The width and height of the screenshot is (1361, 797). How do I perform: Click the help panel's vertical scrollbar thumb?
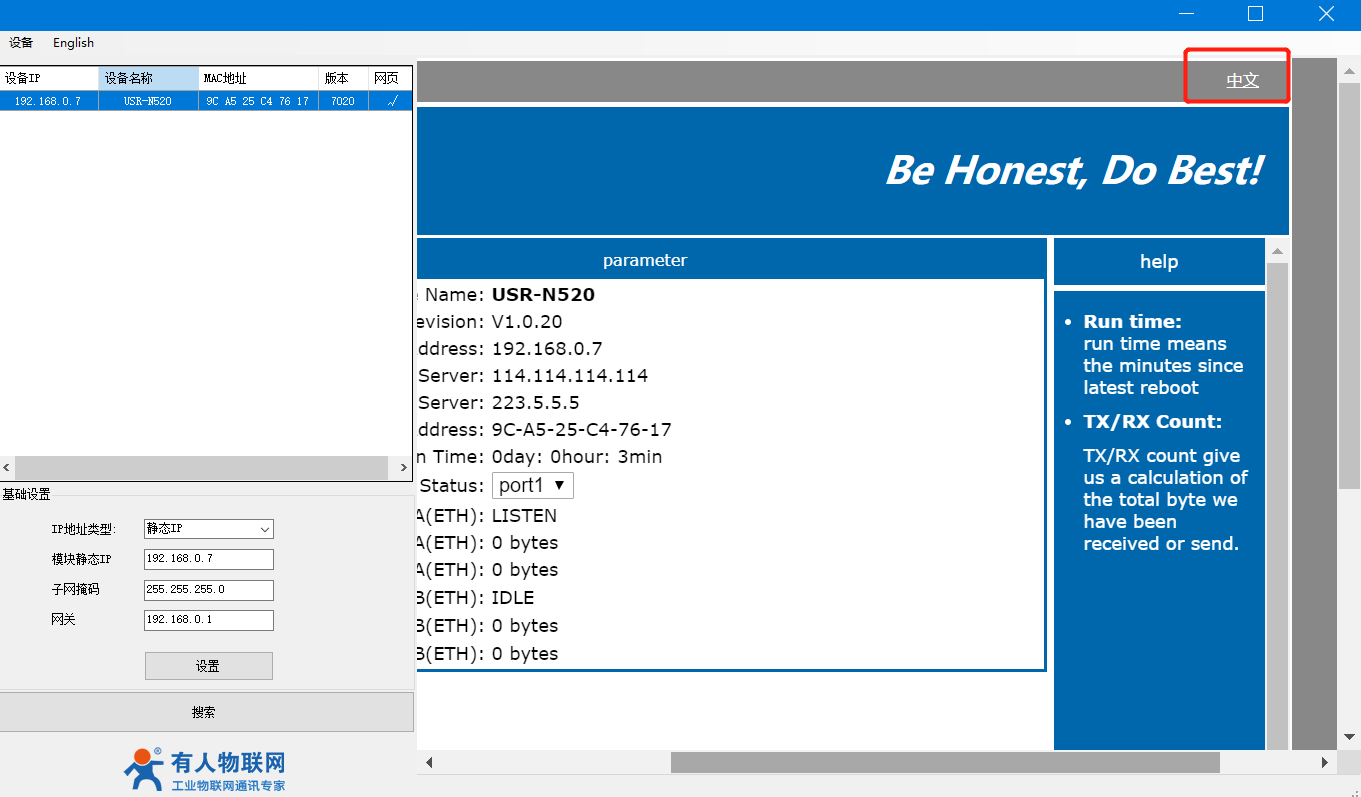pyautogui.click(x=1277, y=506)
